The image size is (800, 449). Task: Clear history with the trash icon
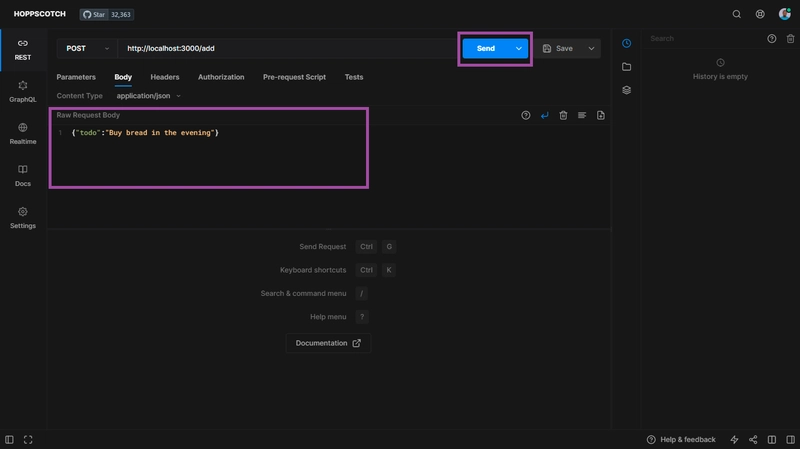(x=790, y=39)
